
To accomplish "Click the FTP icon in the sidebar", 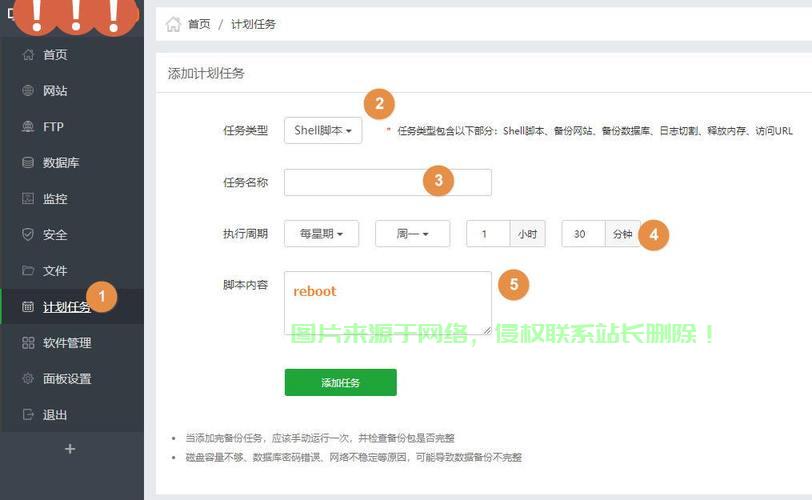I will click(x=28, y=126).
